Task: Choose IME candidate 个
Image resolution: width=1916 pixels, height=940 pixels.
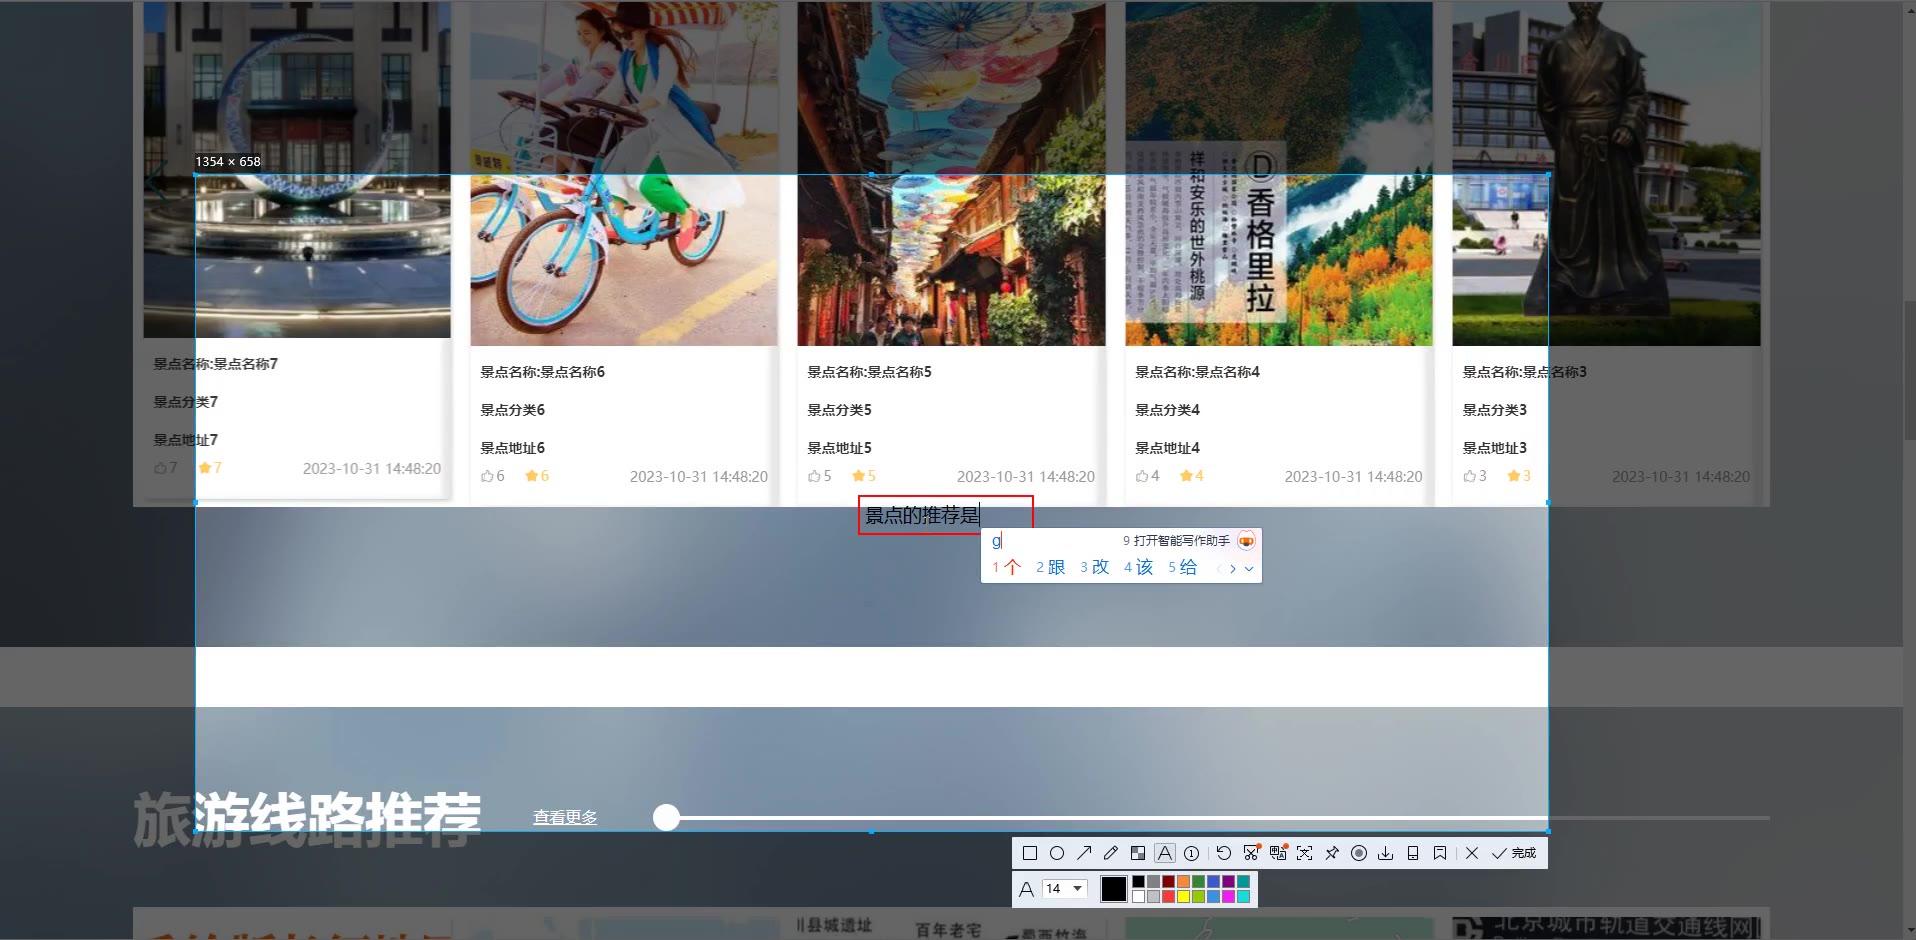Action: pos(1007,567)
